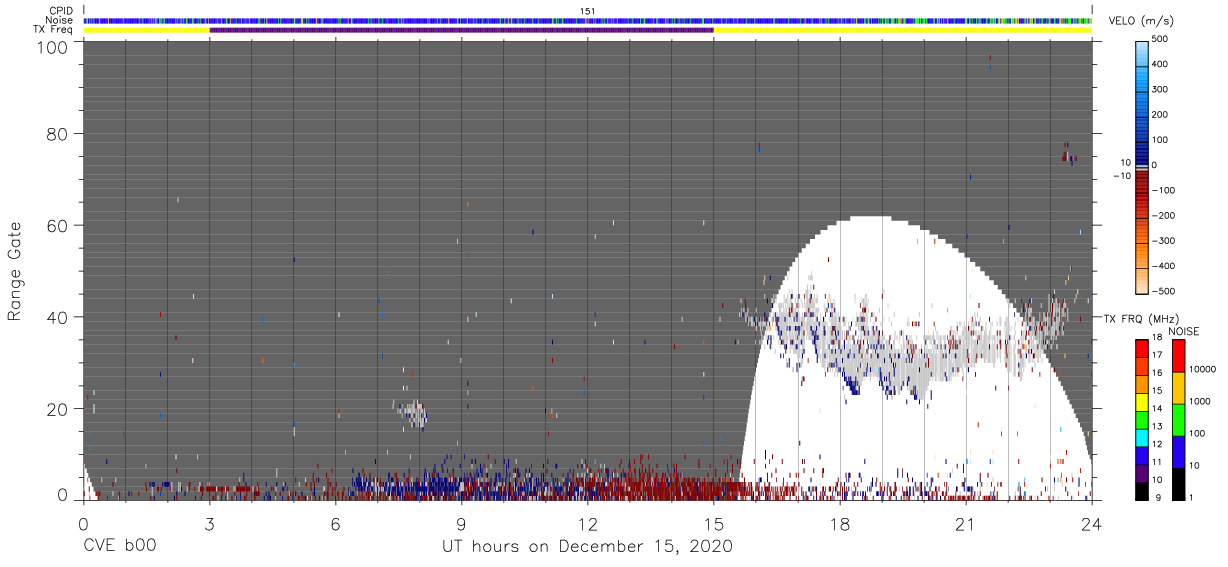Pick the light-blue 400–500 band of the velocity bar
This screenshot has width=1228, height=567.
pyautogui.click(x=1142, y=52)
